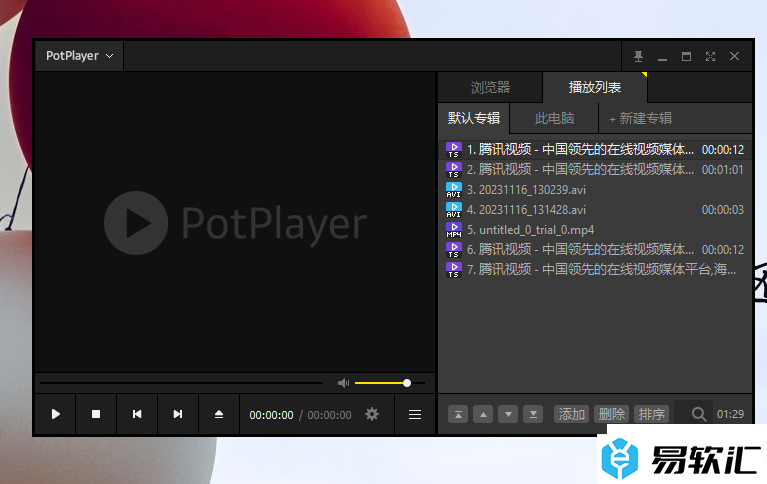Click the PotPlayer logo in video area

click(x=235, y=223)
